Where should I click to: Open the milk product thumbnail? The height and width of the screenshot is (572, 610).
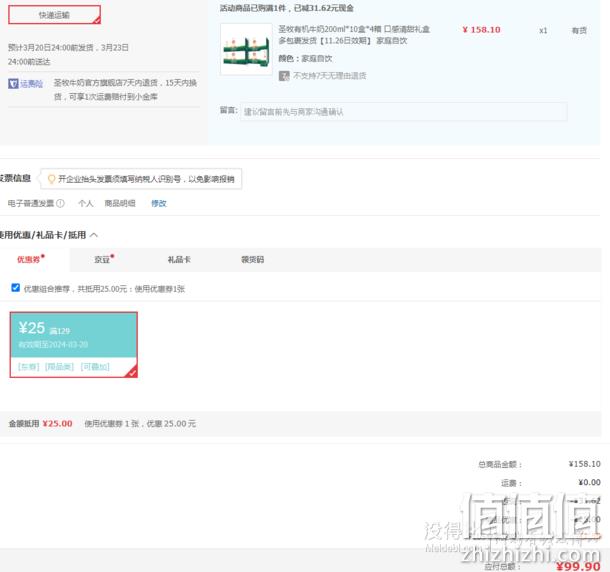(x=246, y=49)
